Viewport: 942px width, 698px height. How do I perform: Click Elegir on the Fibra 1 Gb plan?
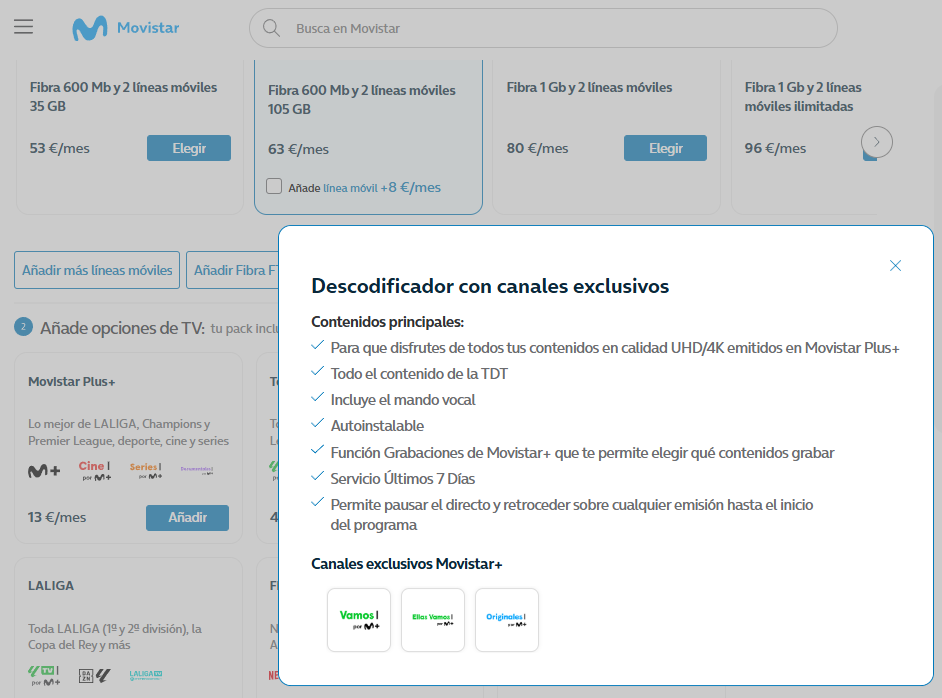pyautogui.click(x=665, y=147)
